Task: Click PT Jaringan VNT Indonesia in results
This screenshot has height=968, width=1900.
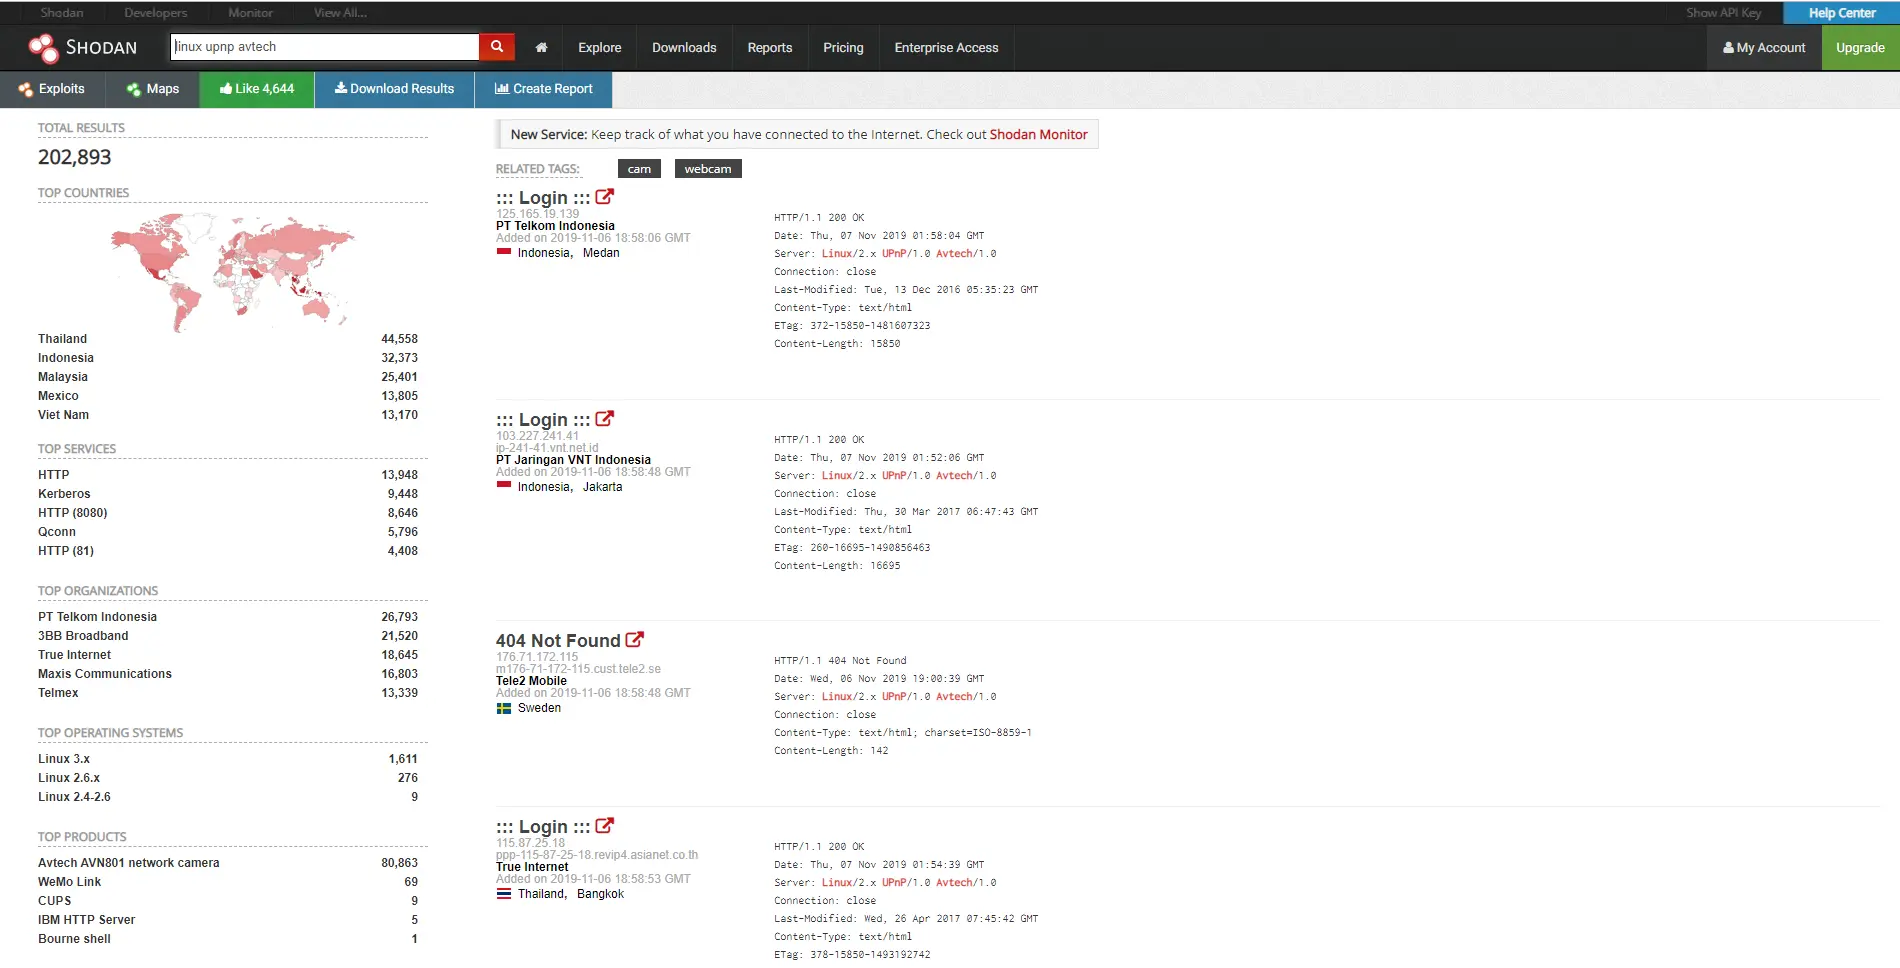Action: point(573,460)
